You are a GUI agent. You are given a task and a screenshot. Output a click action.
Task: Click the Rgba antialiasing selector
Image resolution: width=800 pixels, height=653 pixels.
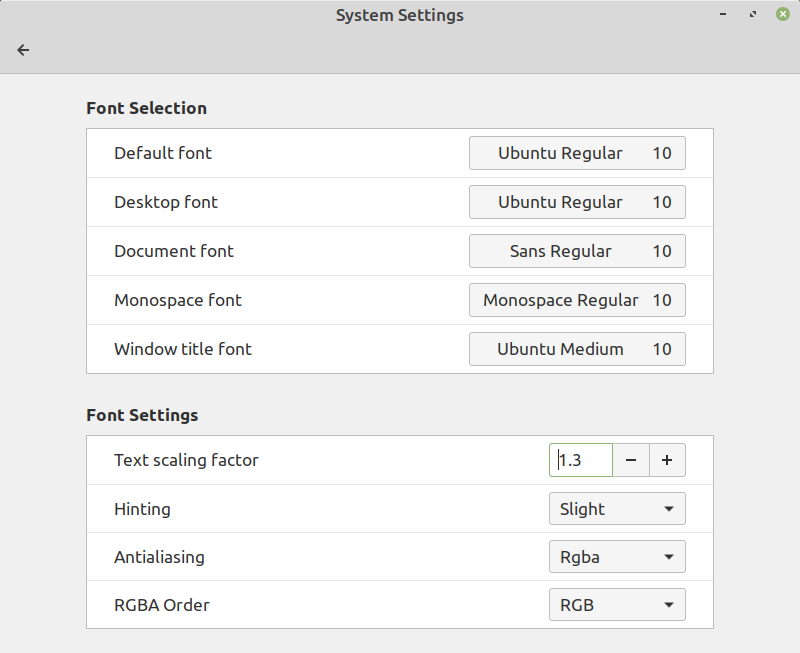pos(616,556)
